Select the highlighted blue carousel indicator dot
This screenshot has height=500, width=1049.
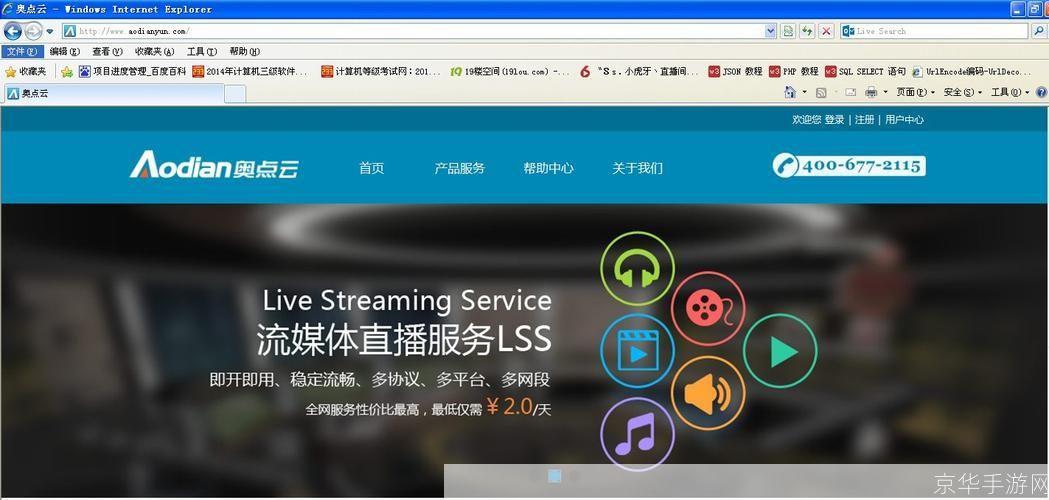pos(555,477)
